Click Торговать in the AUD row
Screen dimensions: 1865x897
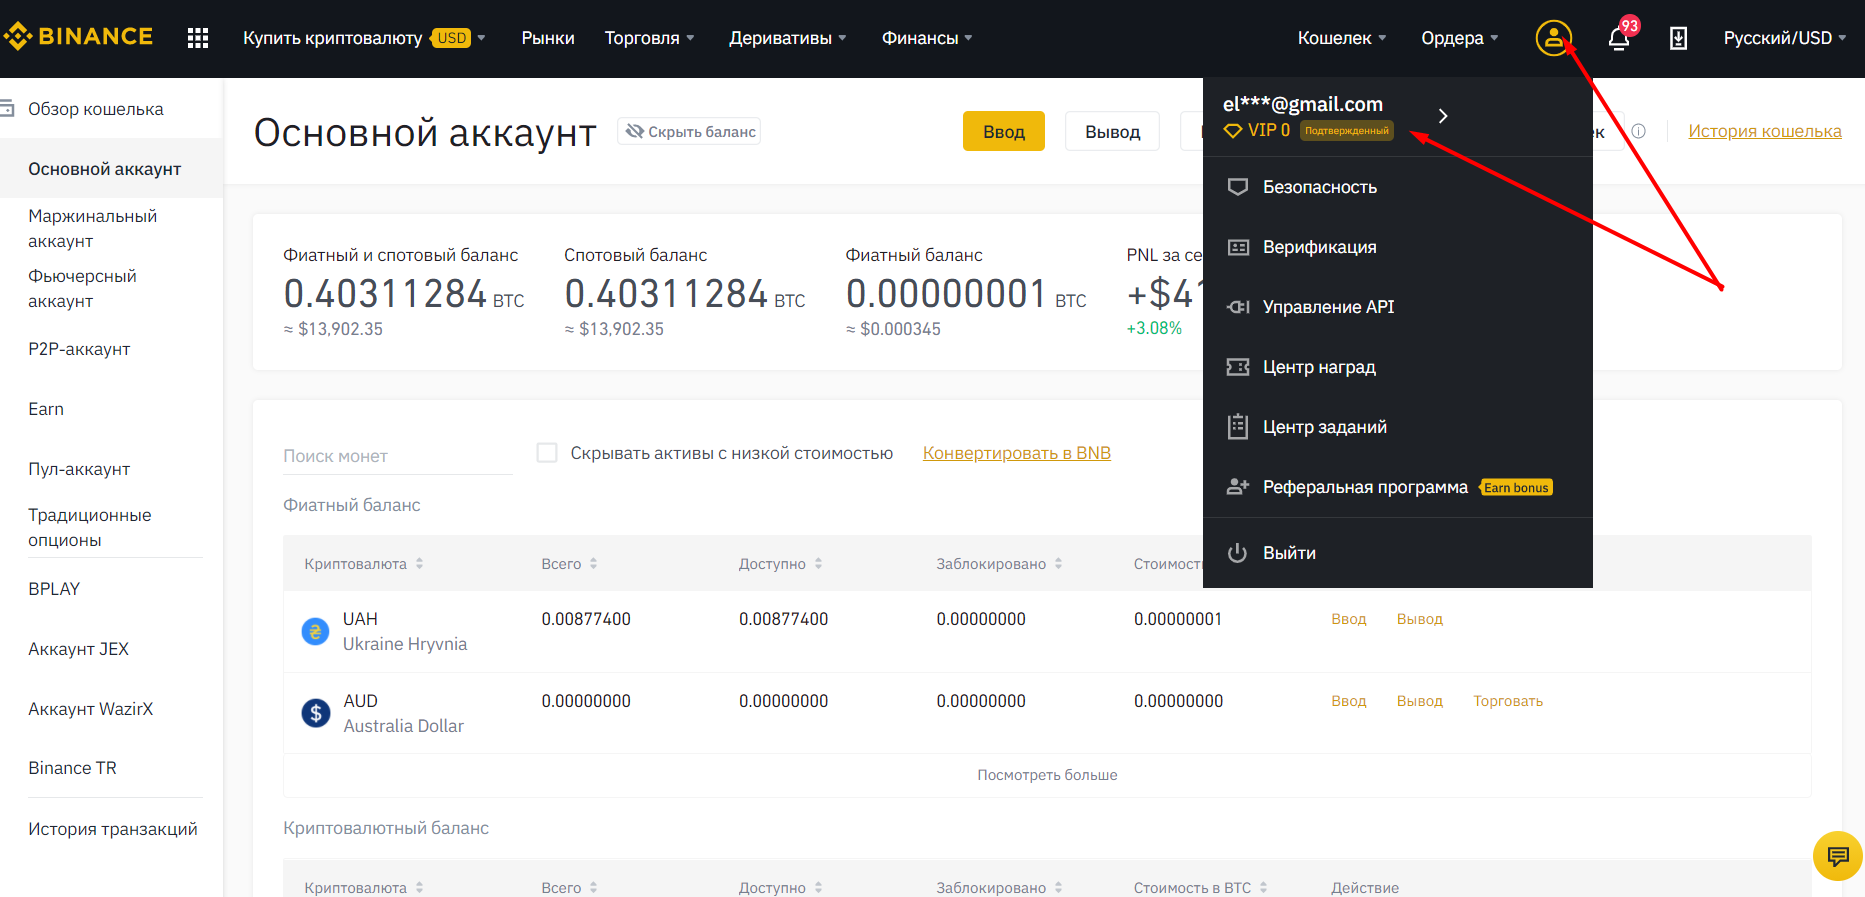(1508, 701)
